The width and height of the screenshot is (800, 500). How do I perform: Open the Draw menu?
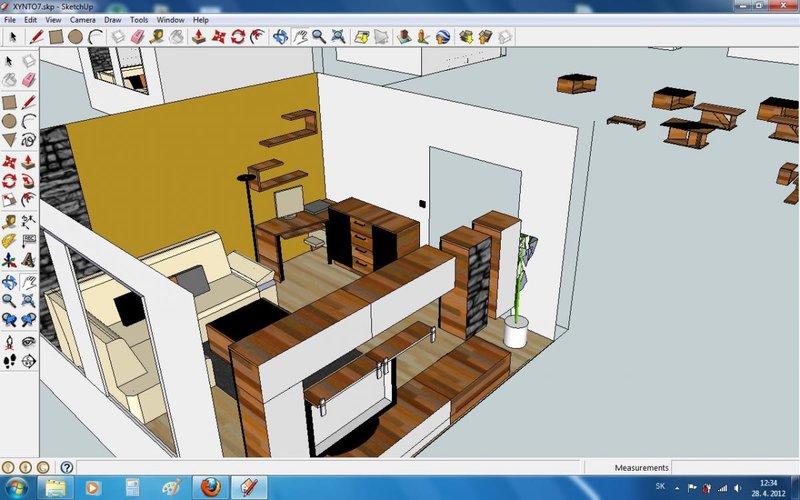113,19
